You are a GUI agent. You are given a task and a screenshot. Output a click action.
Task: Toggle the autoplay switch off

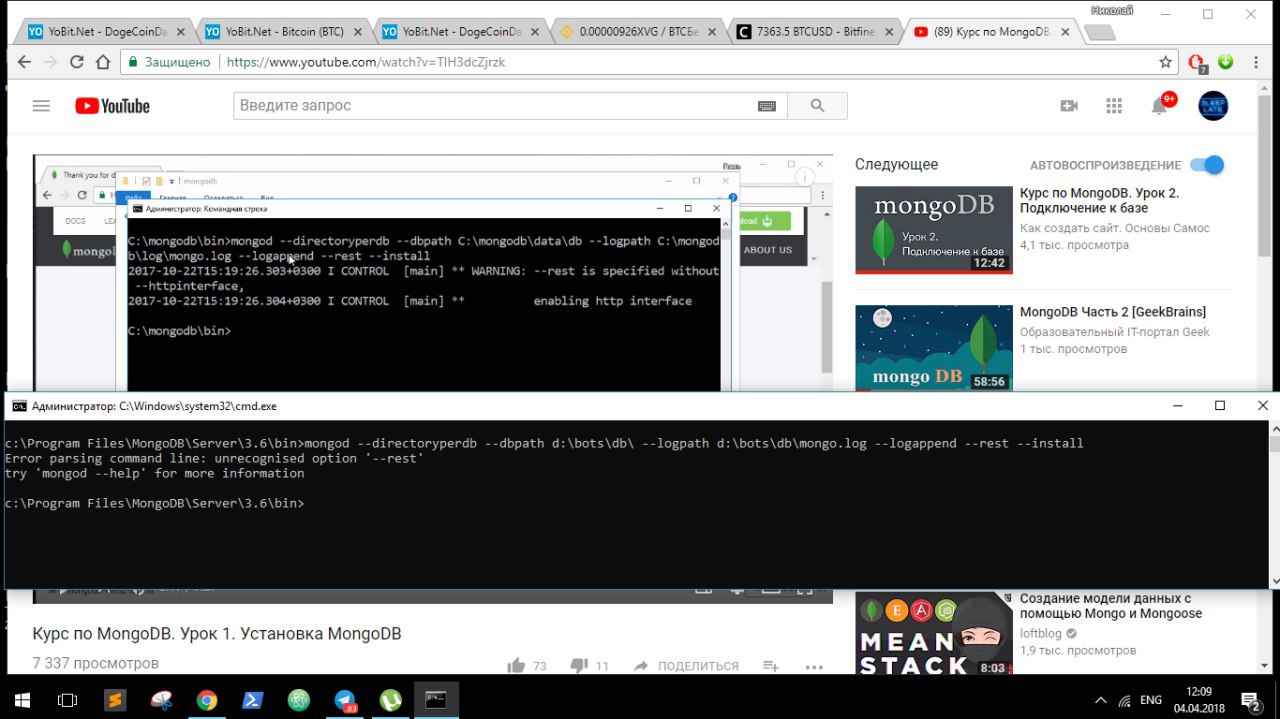coord(1208,165)
